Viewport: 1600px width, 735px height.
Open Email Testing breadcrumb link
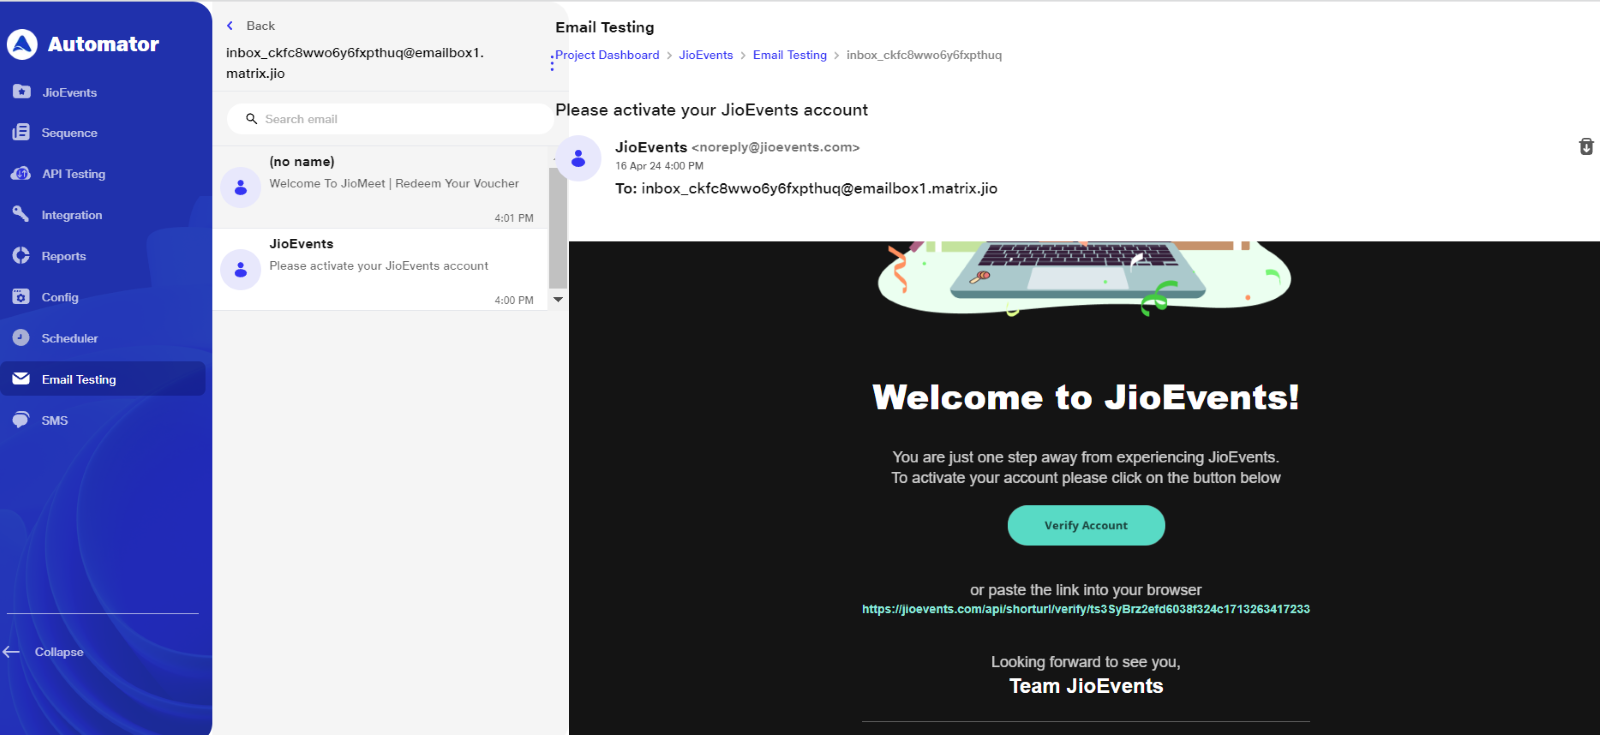coord(790,55)
